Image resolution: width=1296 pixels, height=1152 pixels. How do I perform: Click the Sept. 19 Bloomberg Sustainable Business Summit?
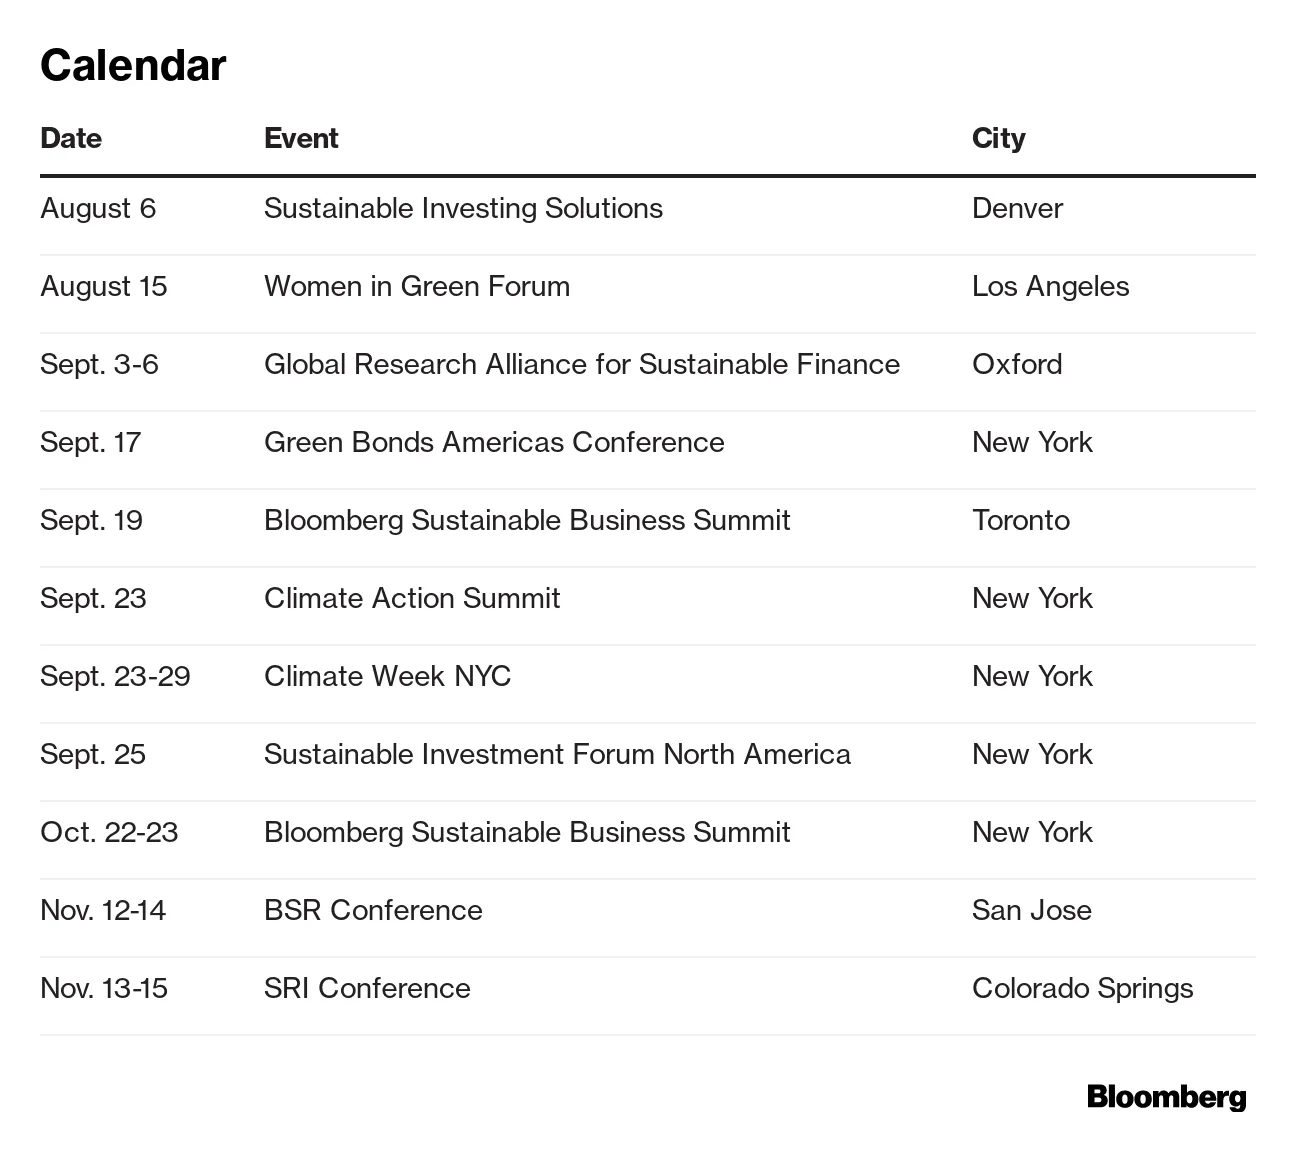coord(527,520)
